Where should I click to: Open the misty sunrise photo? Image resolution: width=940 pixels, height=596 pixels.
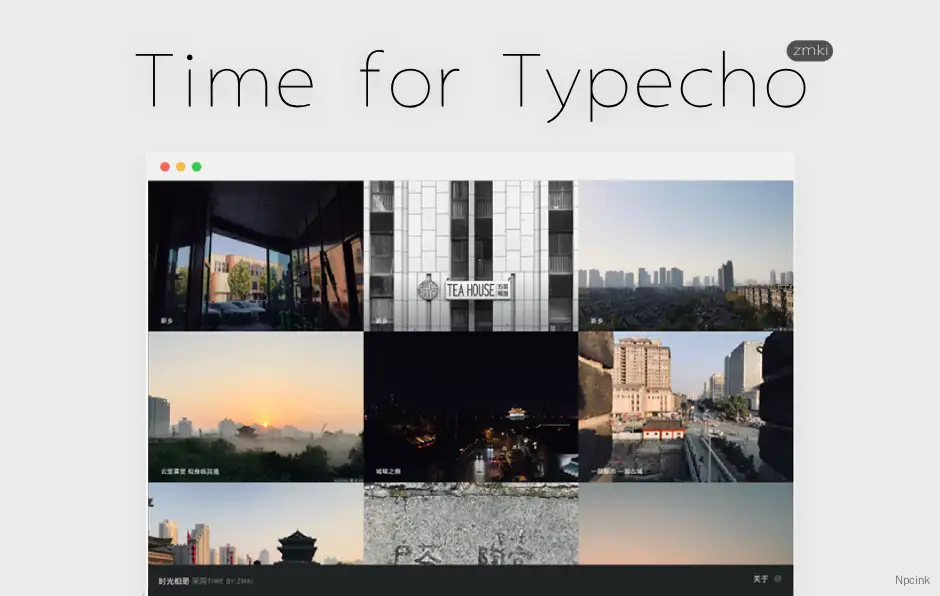click(x=255, y=407)
